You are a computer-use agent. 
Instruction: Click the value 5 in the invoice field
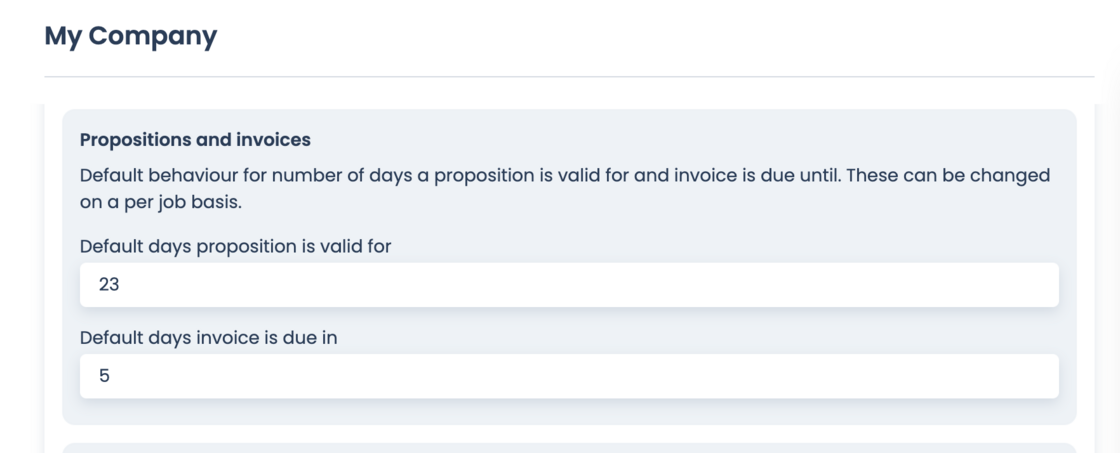(104, 376)
